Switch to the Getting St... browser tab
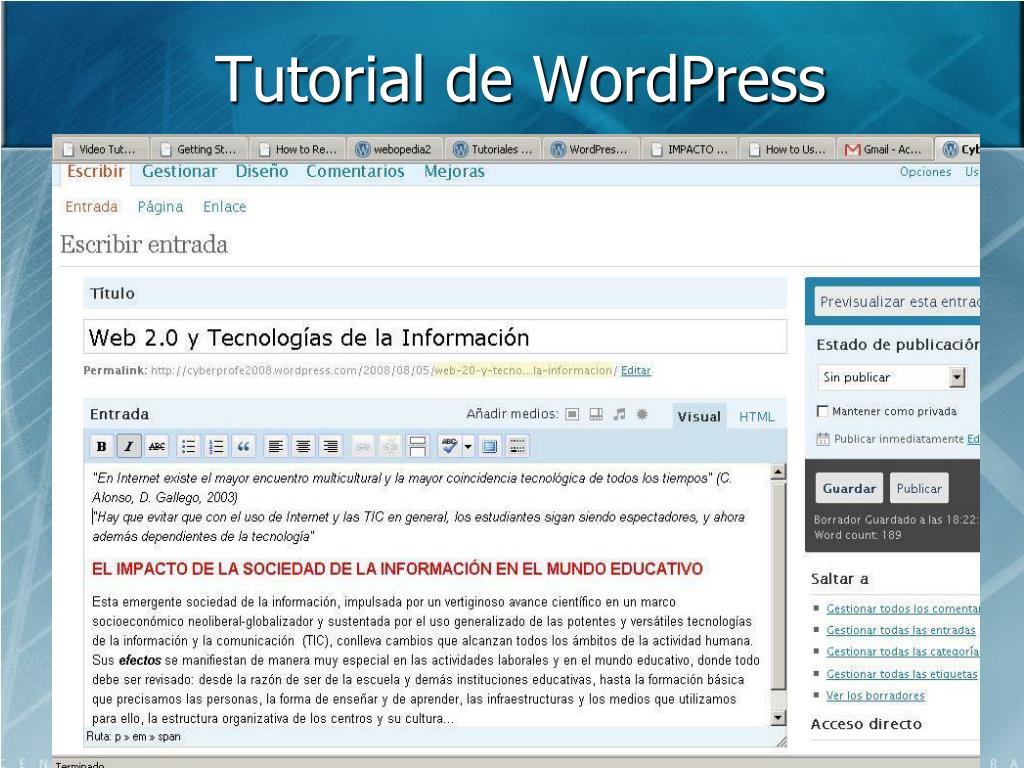 click(x=199, y=150)
